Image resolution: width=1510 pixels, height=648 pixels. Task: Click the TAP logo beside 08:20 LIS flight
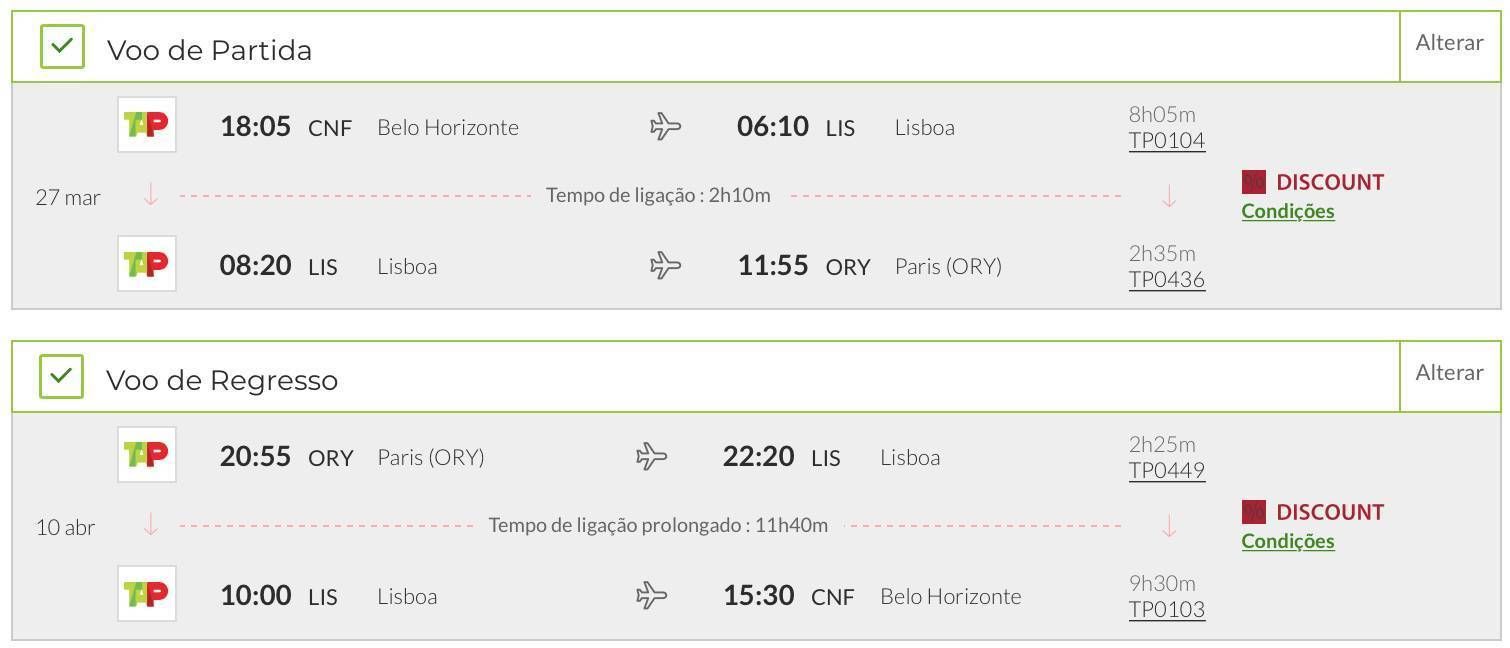[147, 264]
